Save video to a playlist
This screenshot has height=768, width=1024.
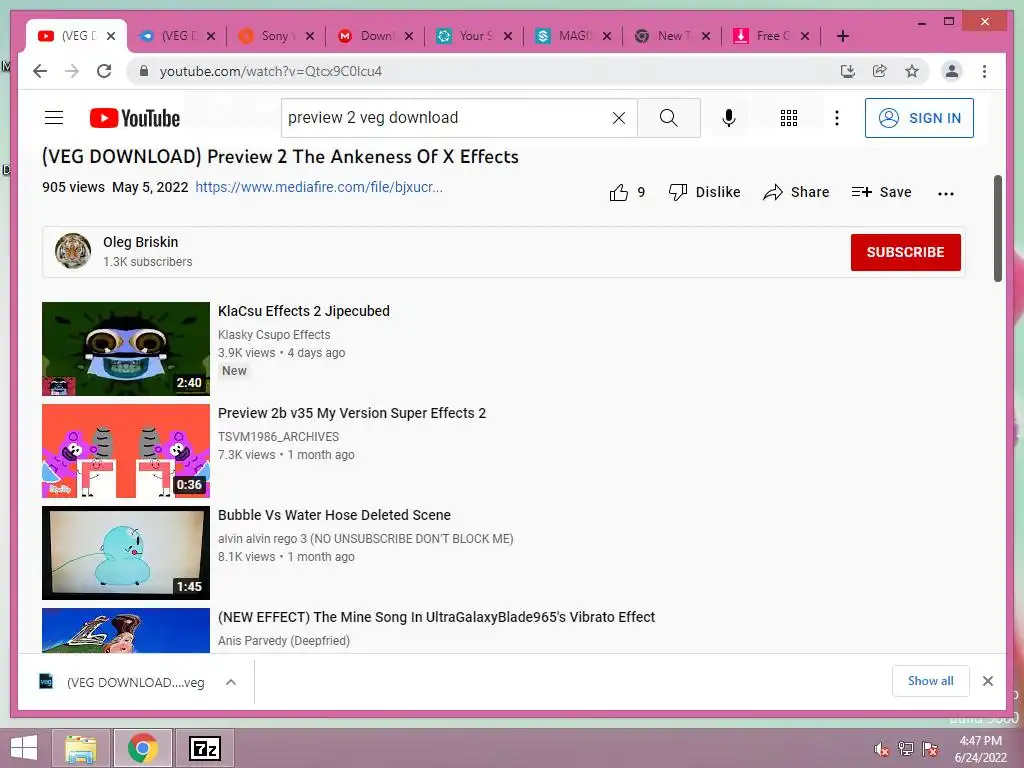tap(882, 192)
